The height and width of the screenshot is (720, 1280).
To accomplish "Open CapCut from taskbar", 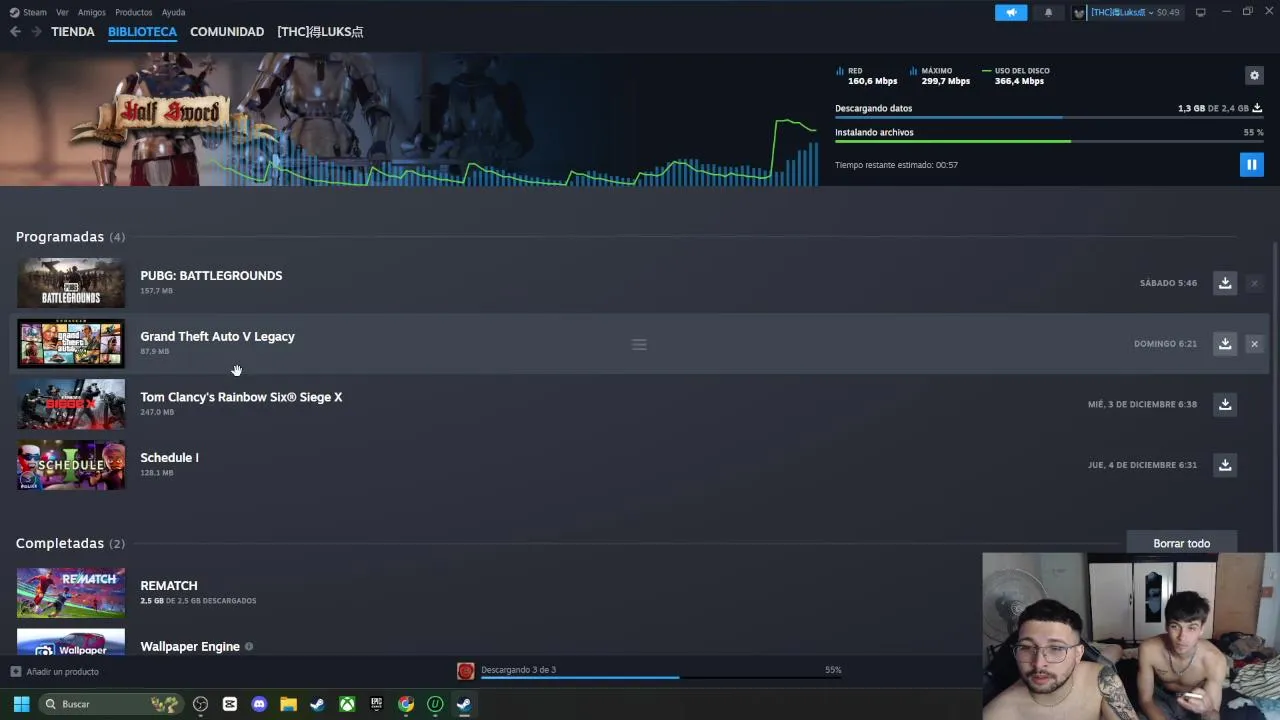I will click(230, 704).
